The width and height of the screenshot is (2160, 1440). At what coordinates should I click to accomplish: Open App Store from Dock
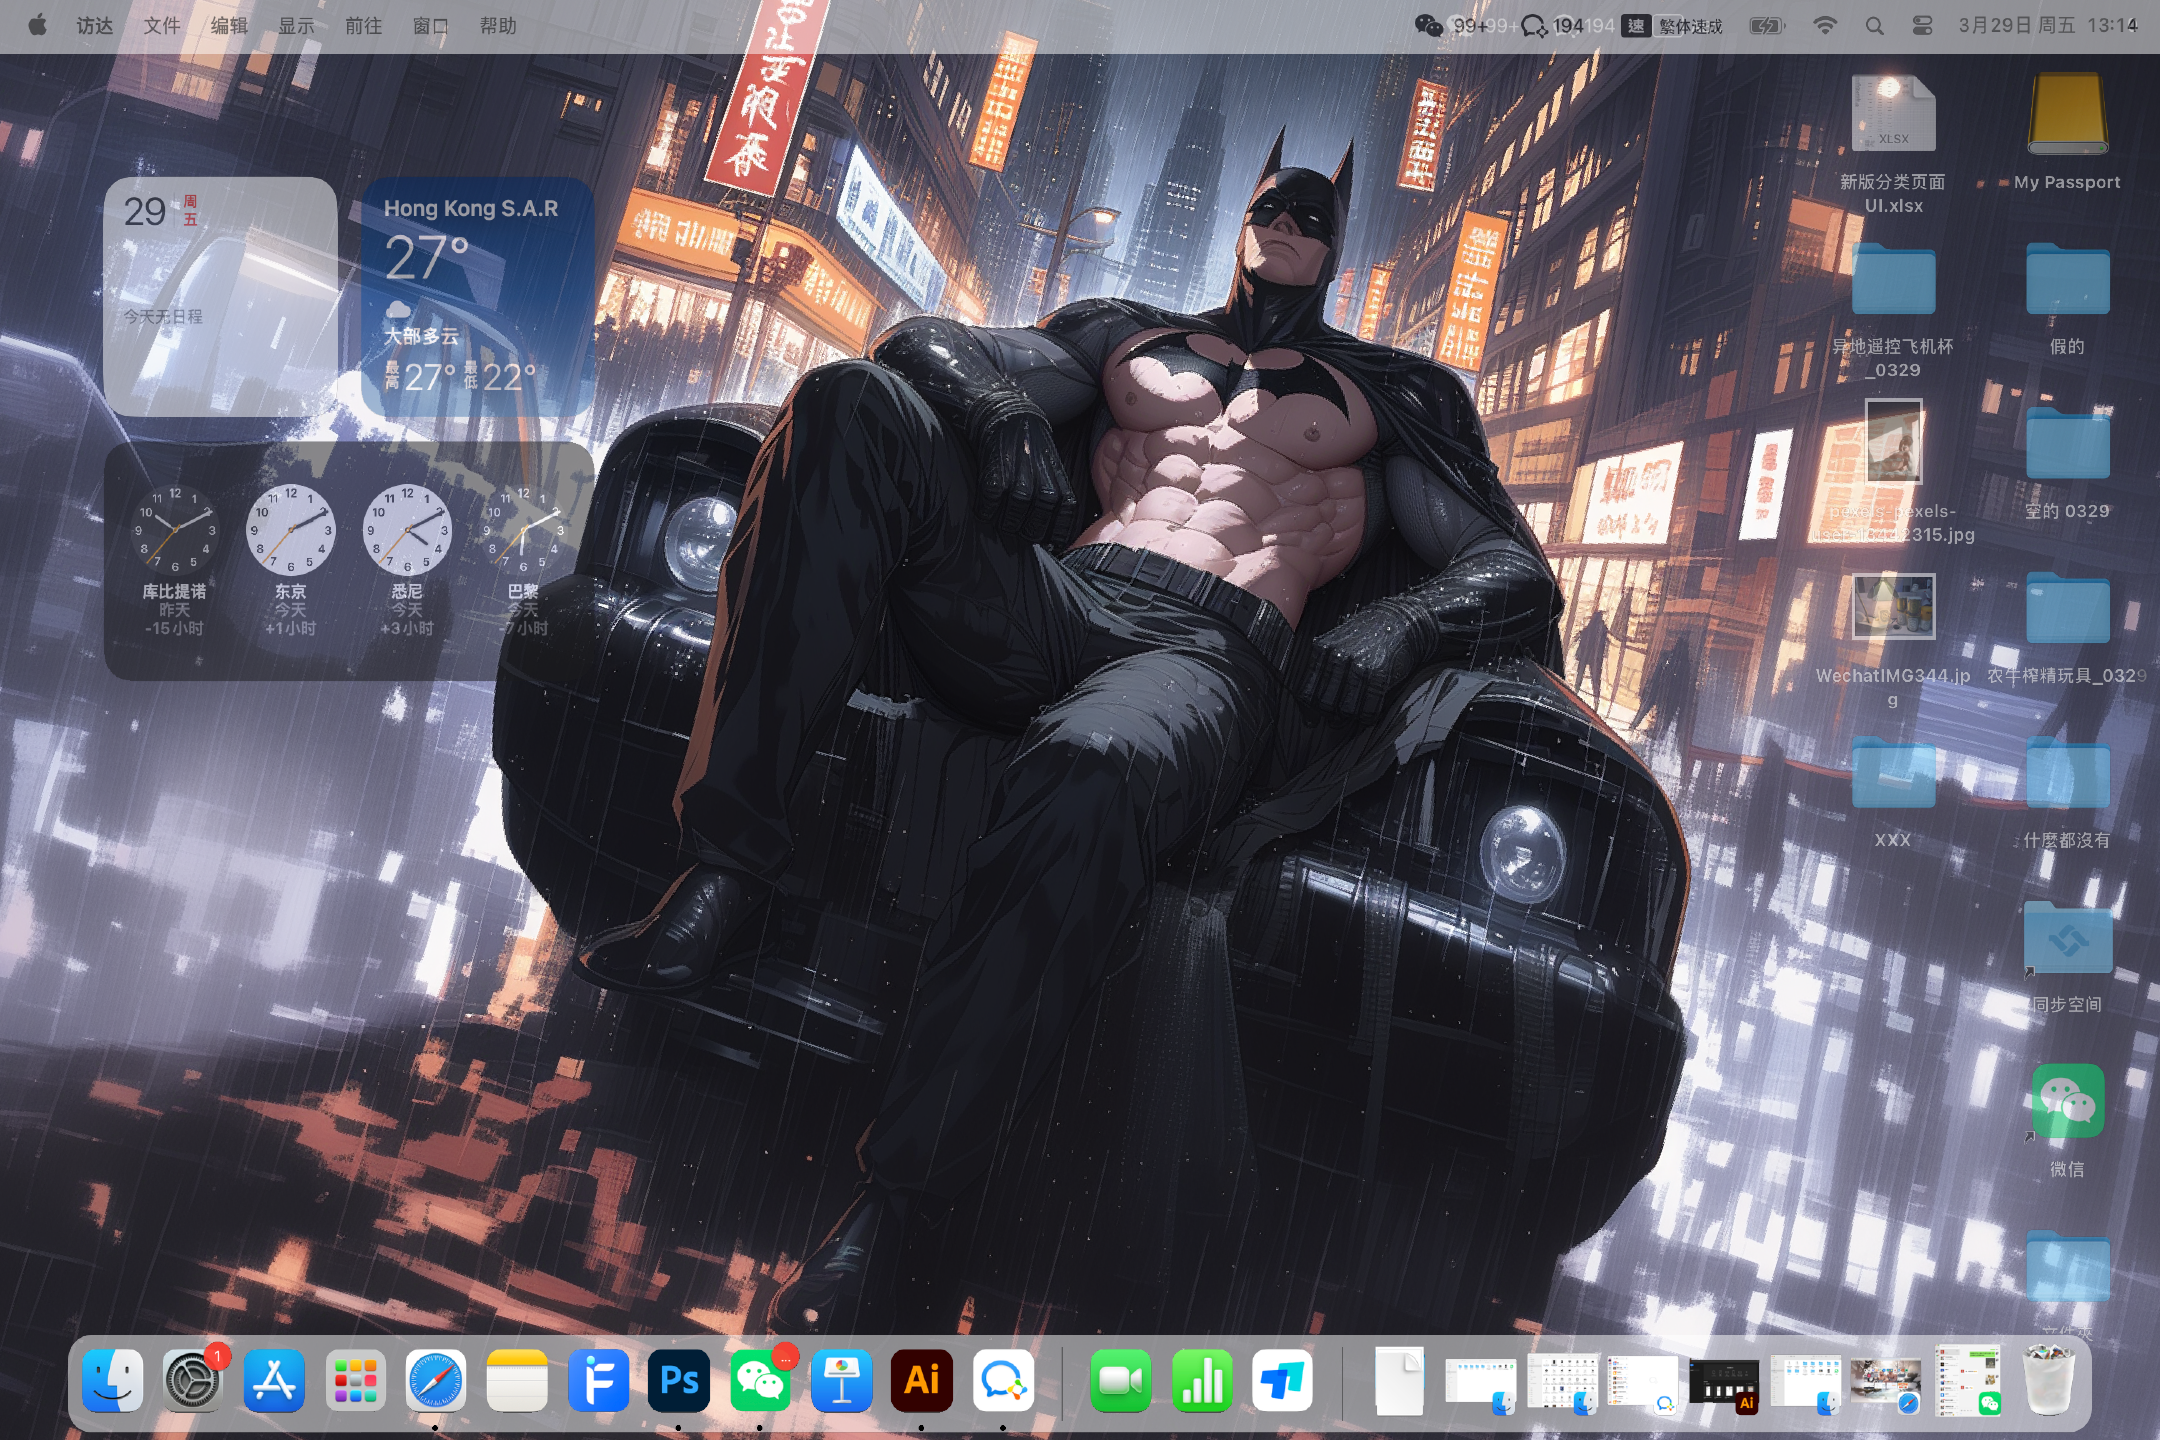point(274,1381)
